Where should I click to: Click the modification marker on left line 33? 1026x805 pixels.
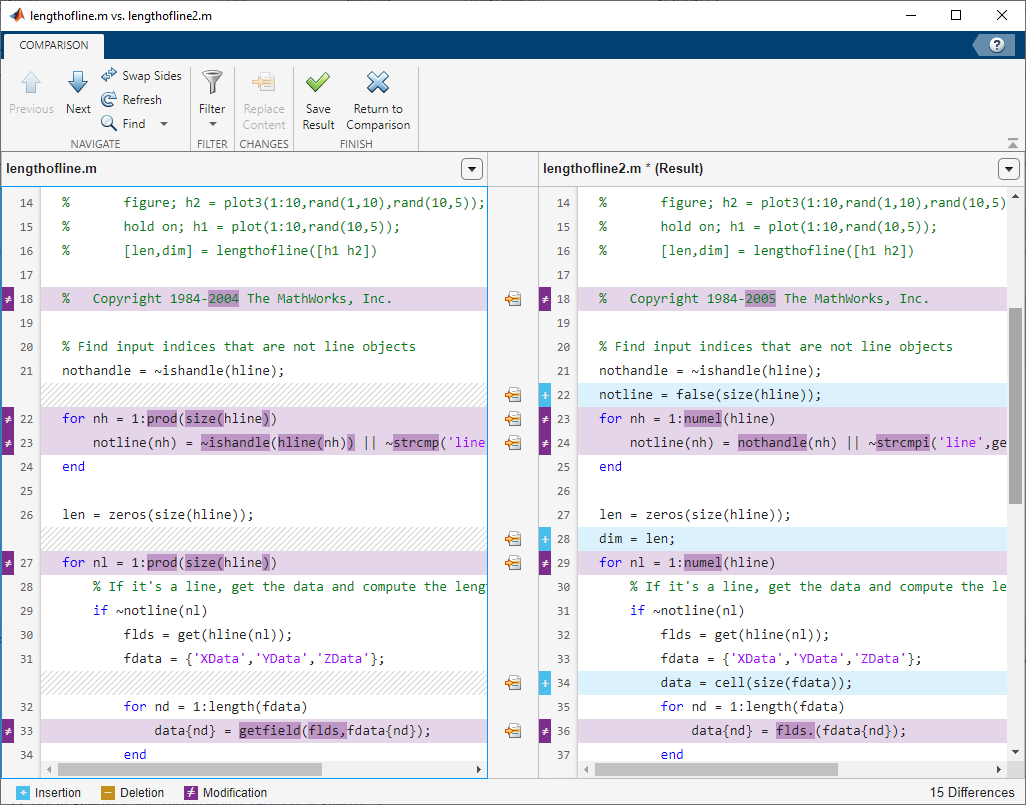(8, 731)
